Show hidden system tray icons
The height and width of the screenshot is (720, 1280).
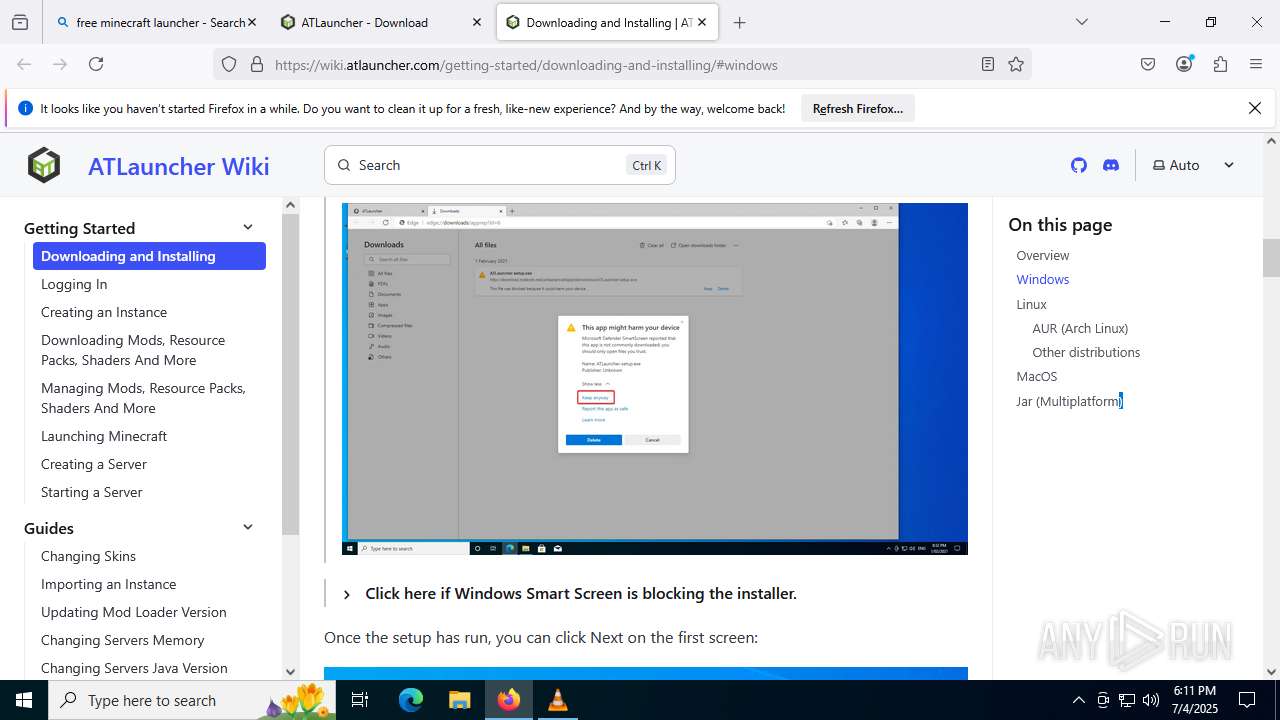click(1078, 700)
